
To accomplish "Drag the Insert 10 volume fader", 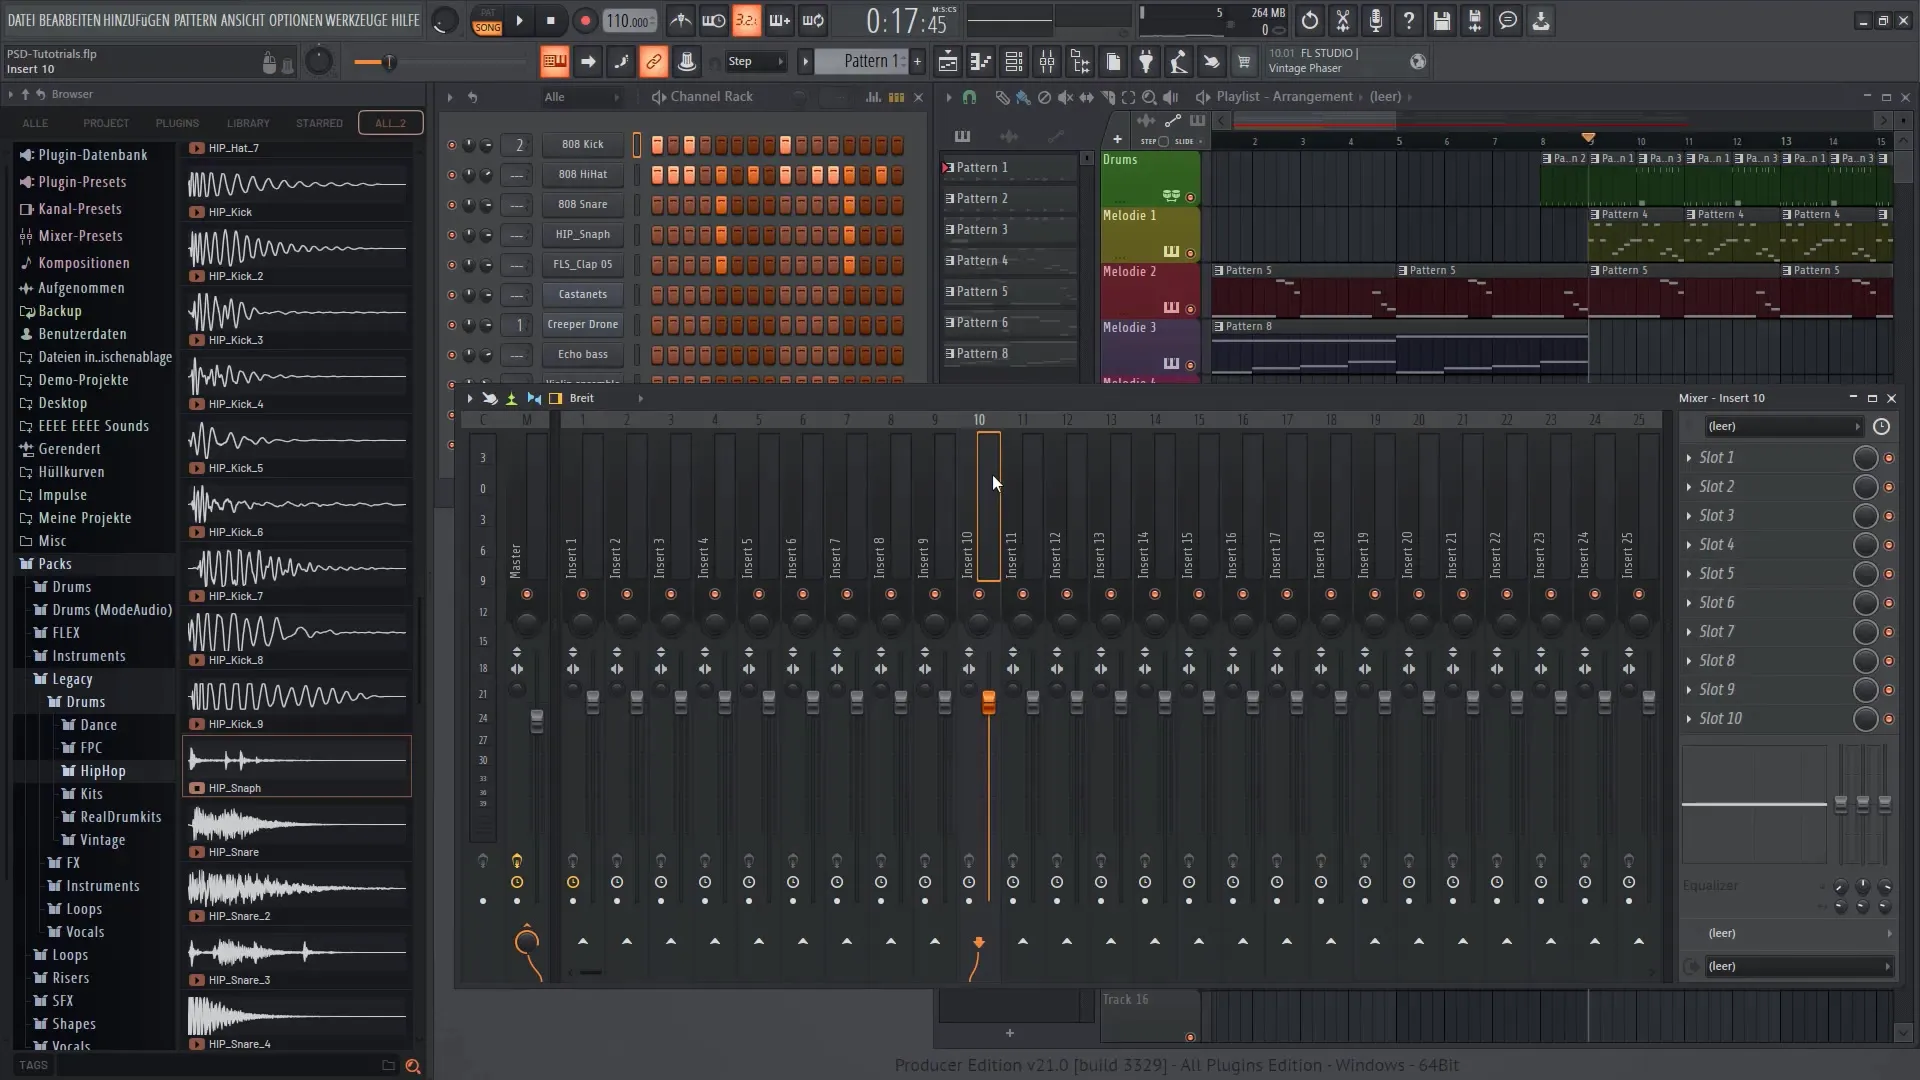I will [989, 703].
